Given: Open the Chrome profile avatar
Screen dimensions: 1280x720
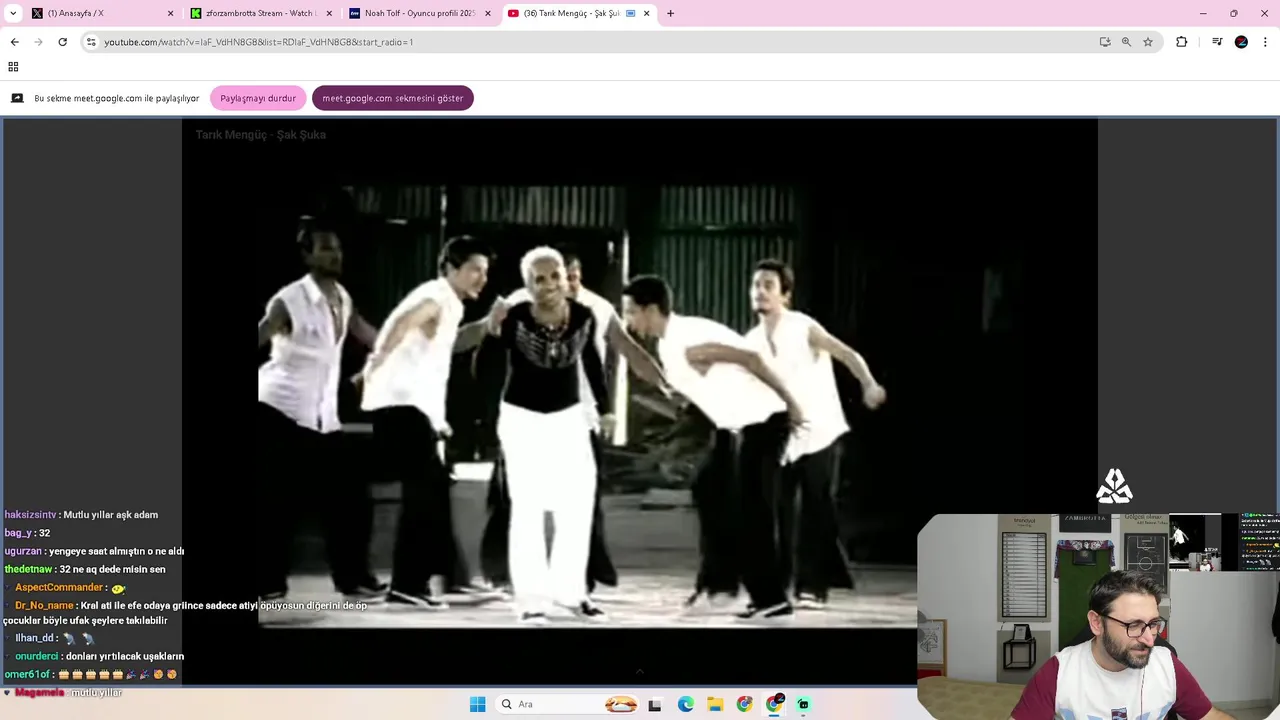Looking at the screenshot, I should [1241, 42].
